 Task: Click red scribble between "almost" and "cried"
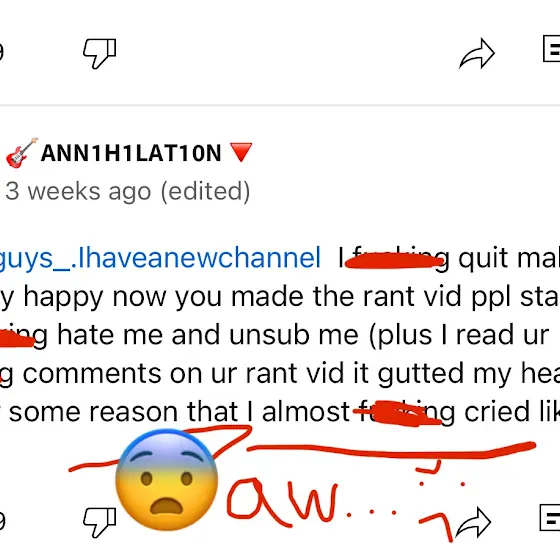click(398, 414)
